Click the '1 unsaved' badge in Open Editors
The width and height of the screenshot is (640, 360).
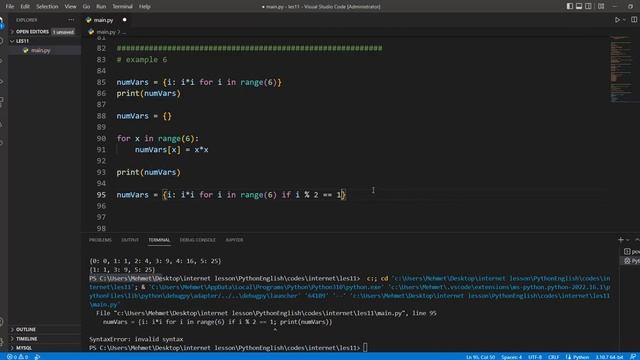coord(63,32)
